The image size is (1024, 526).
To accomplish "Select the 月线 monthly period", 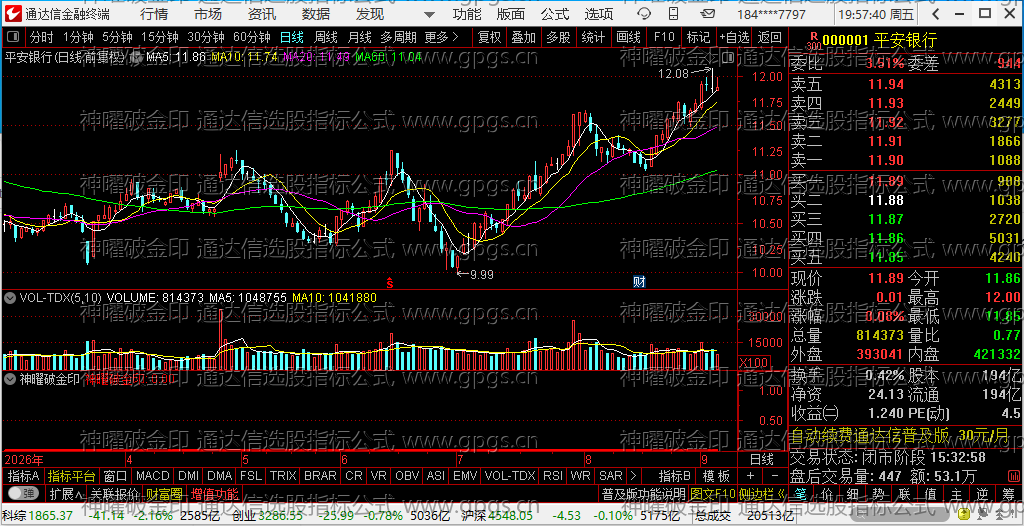I will point(359,37).
